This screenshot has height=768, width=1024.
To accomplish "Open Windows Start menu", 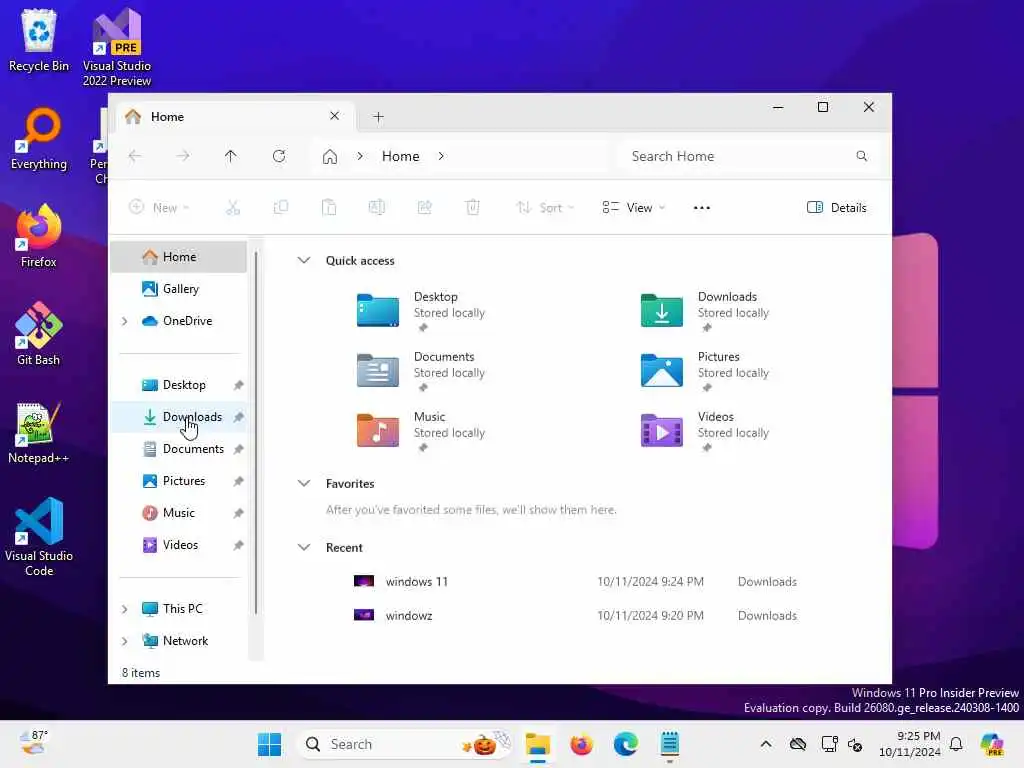I will pyautogui.click(x=269, y=744).
